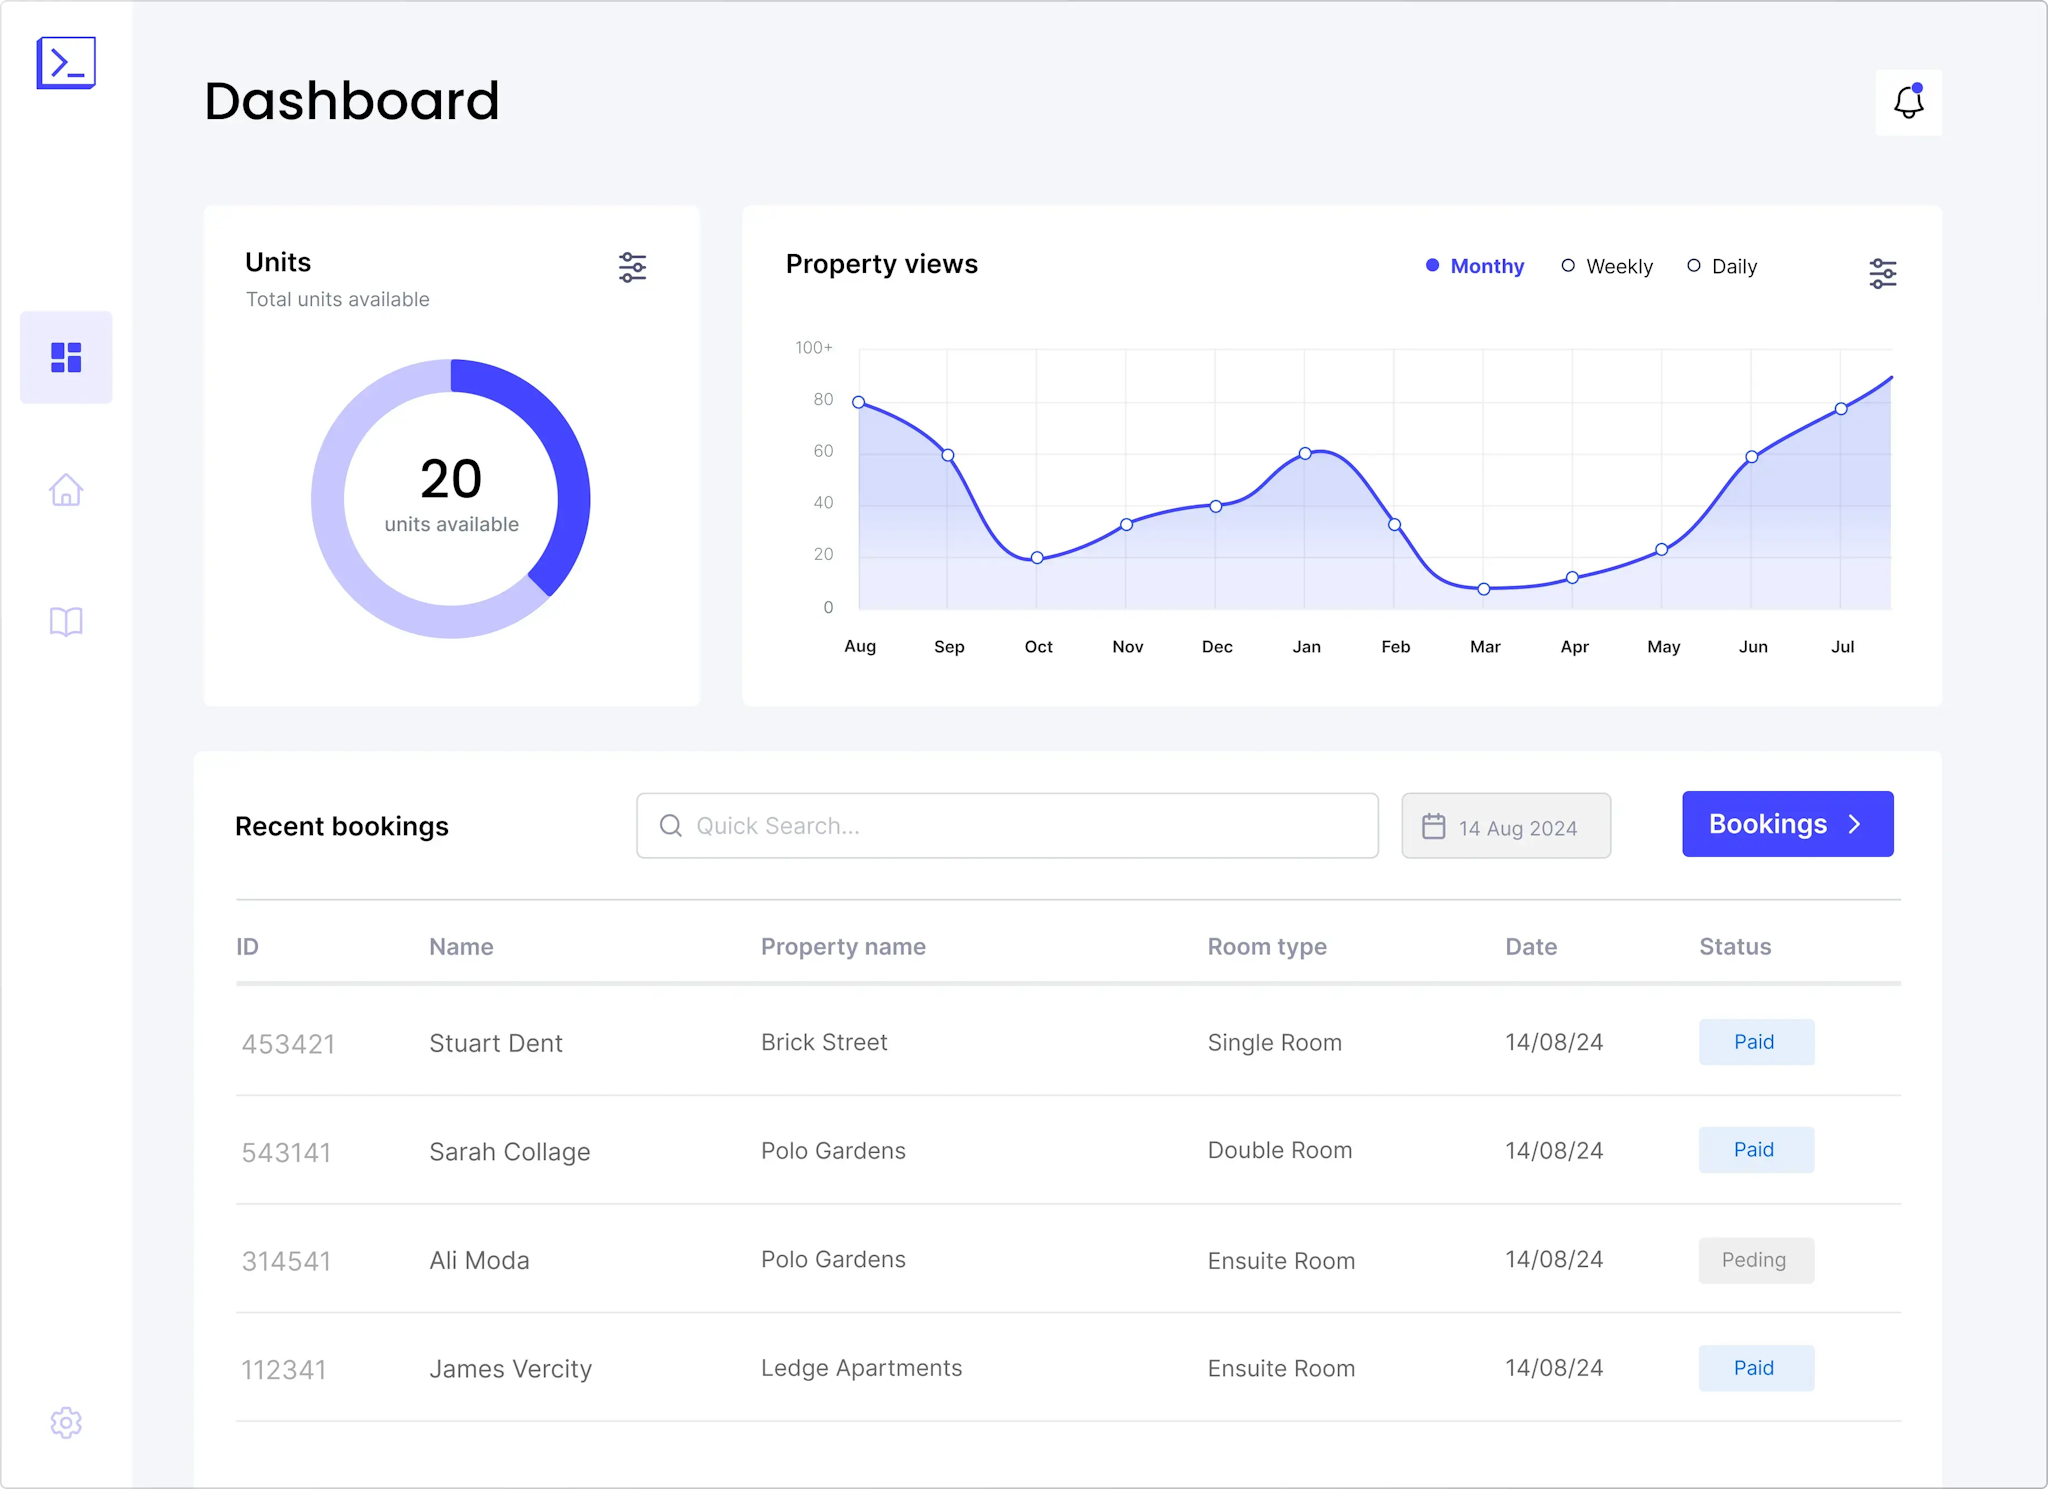Click the Apr data point on chart
Image resolution: width=2048 pixels, height=1489 pixels.
1573,577
